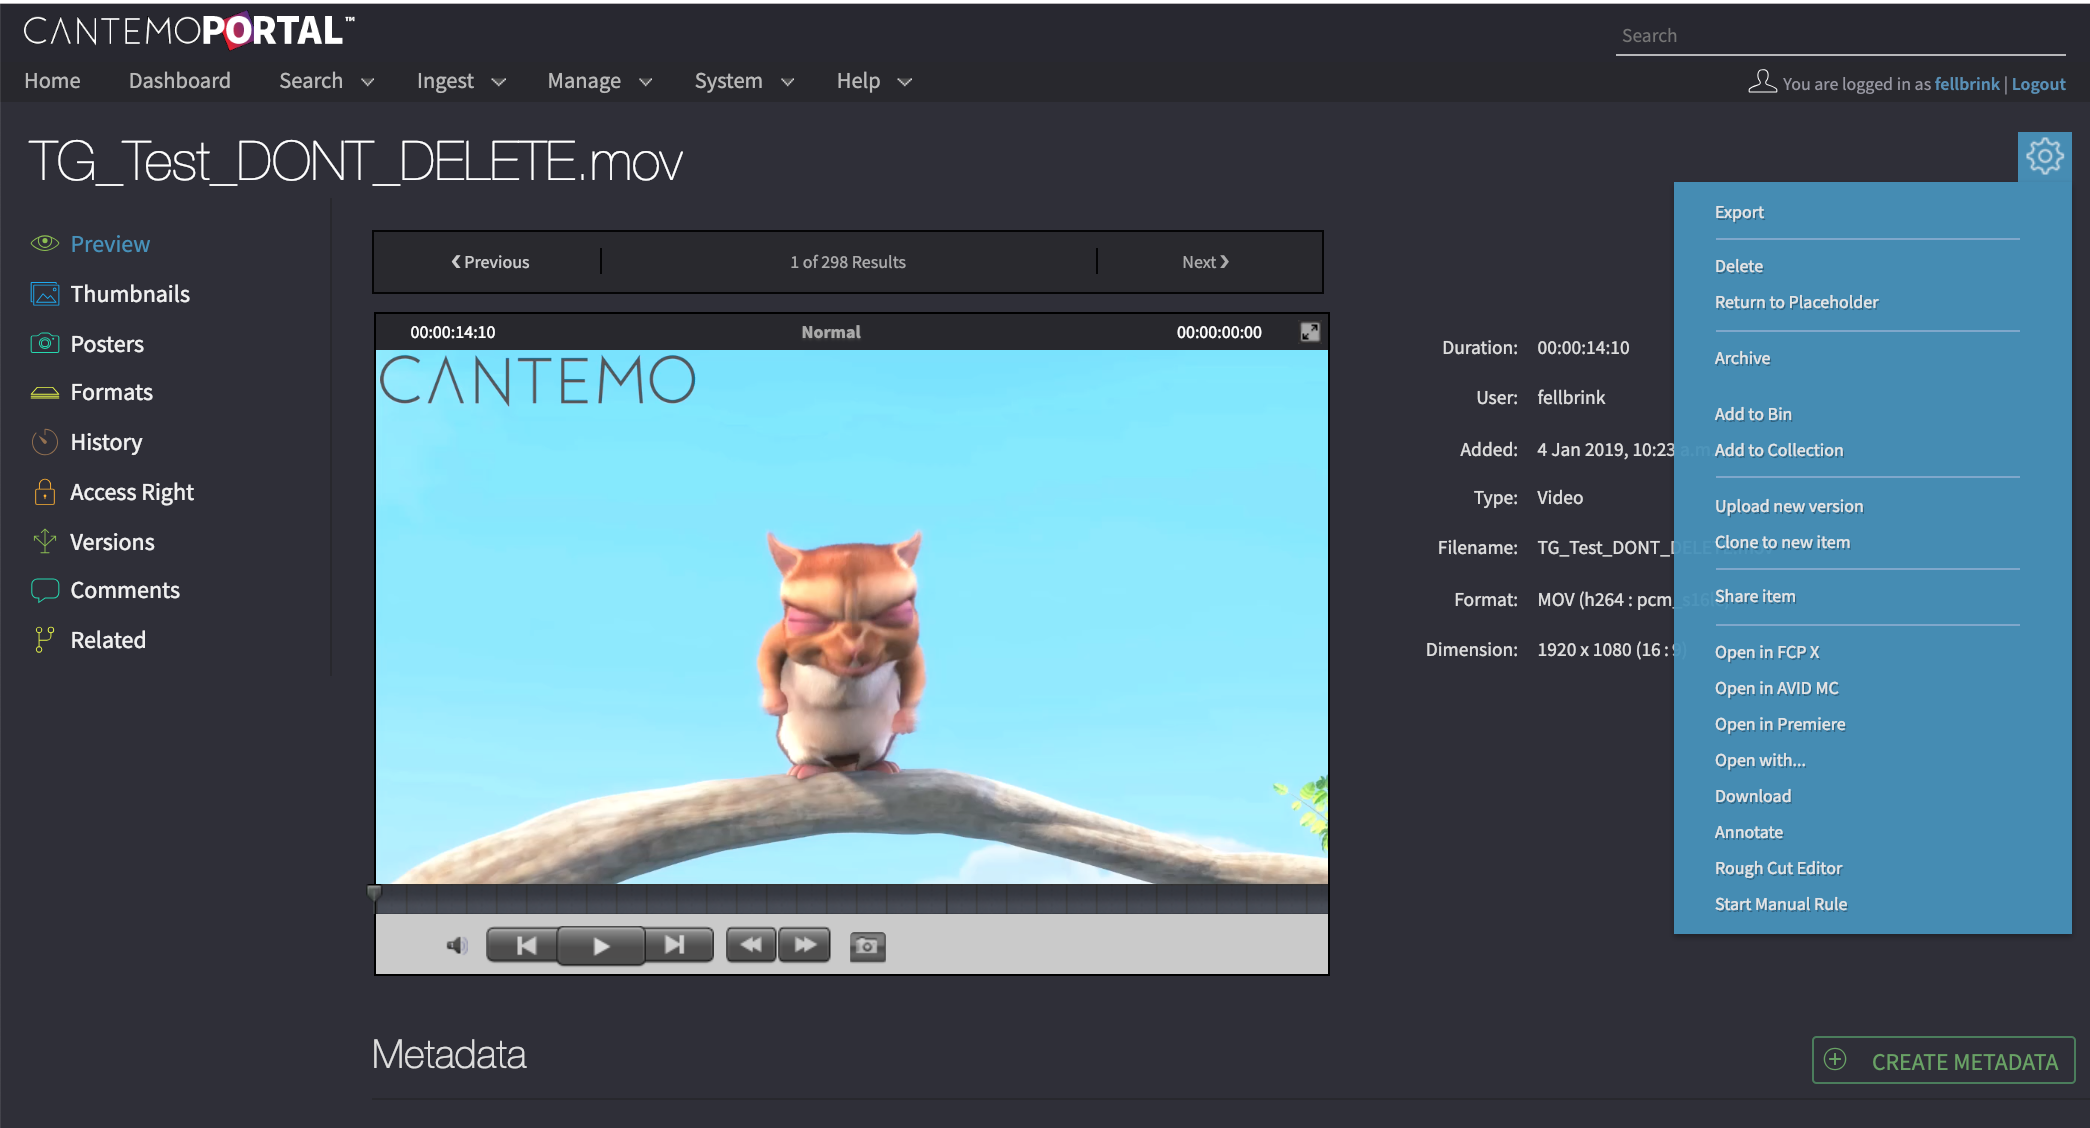Click the video preview frame

pos(852,616)
